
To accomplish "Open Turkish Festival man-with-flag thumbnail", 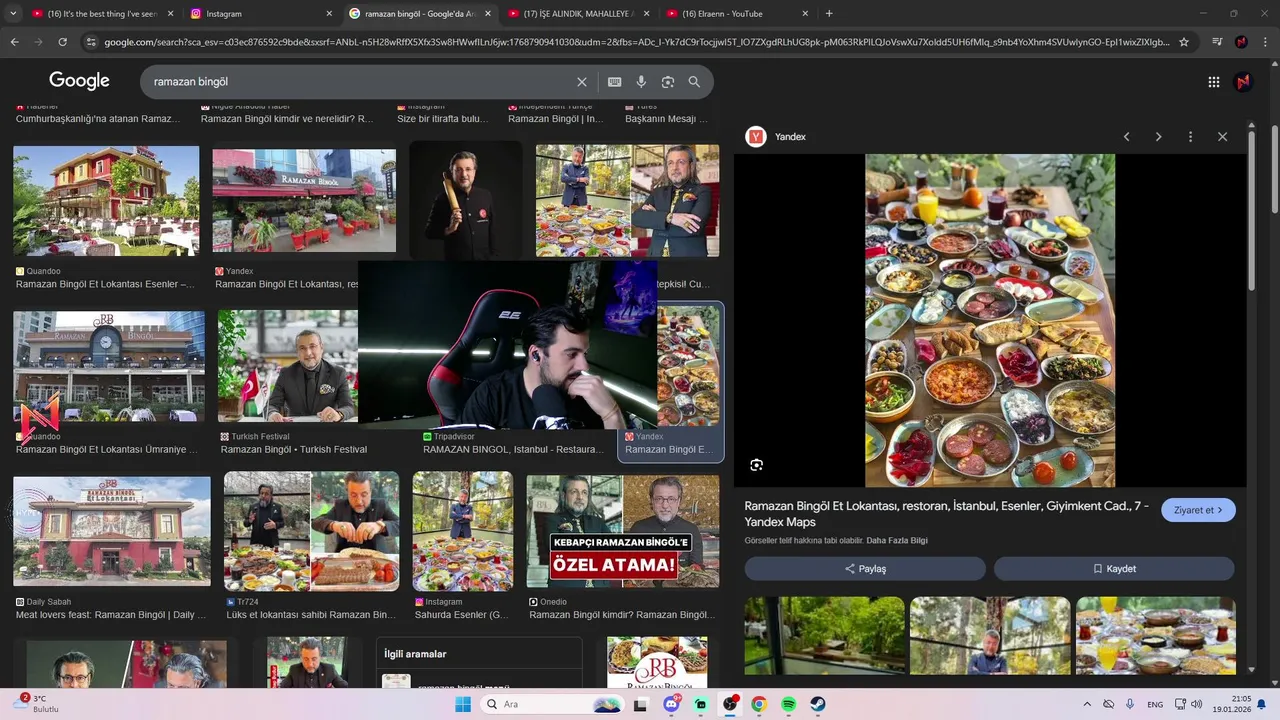I will (x=288, y=366).
